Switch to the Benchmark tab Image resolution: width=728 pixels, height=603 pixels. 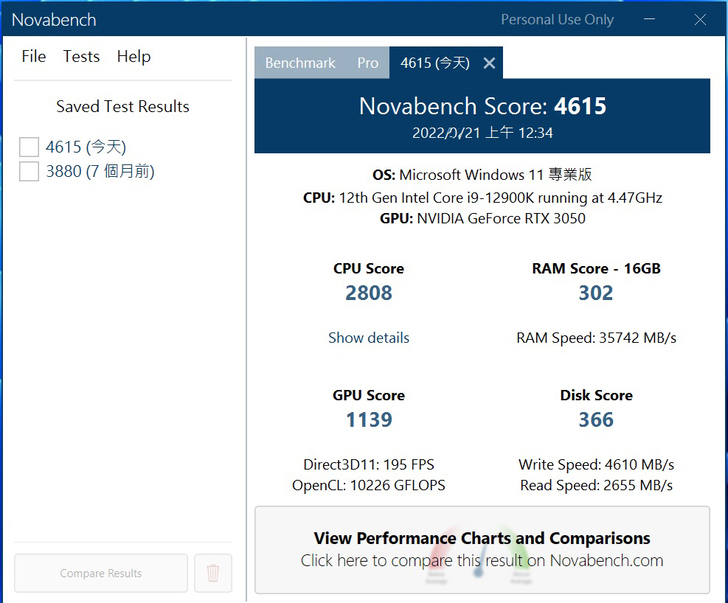(x=300, y=63)
